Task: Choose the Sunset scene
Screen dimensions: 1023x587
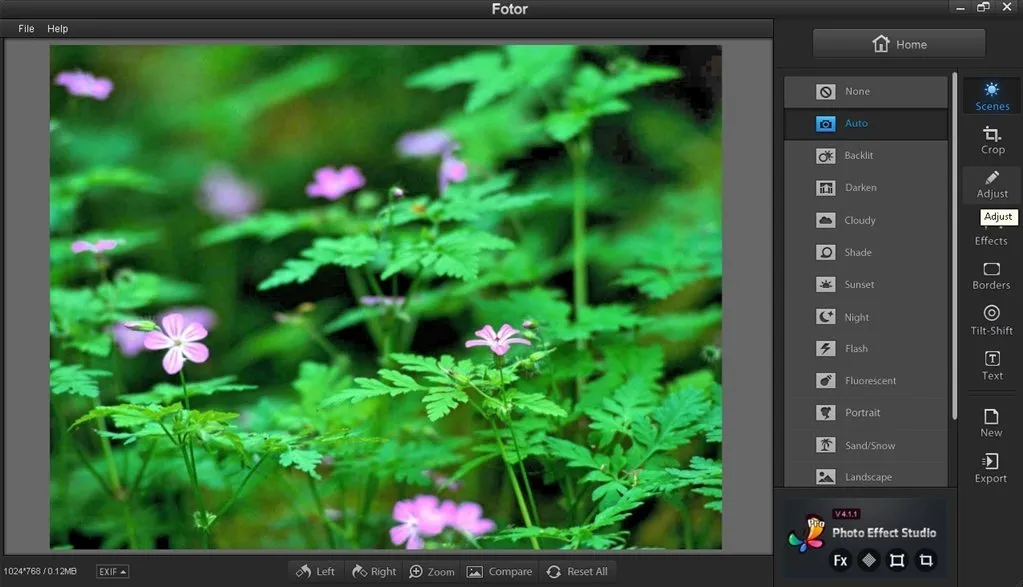Action: click(865, 284)
